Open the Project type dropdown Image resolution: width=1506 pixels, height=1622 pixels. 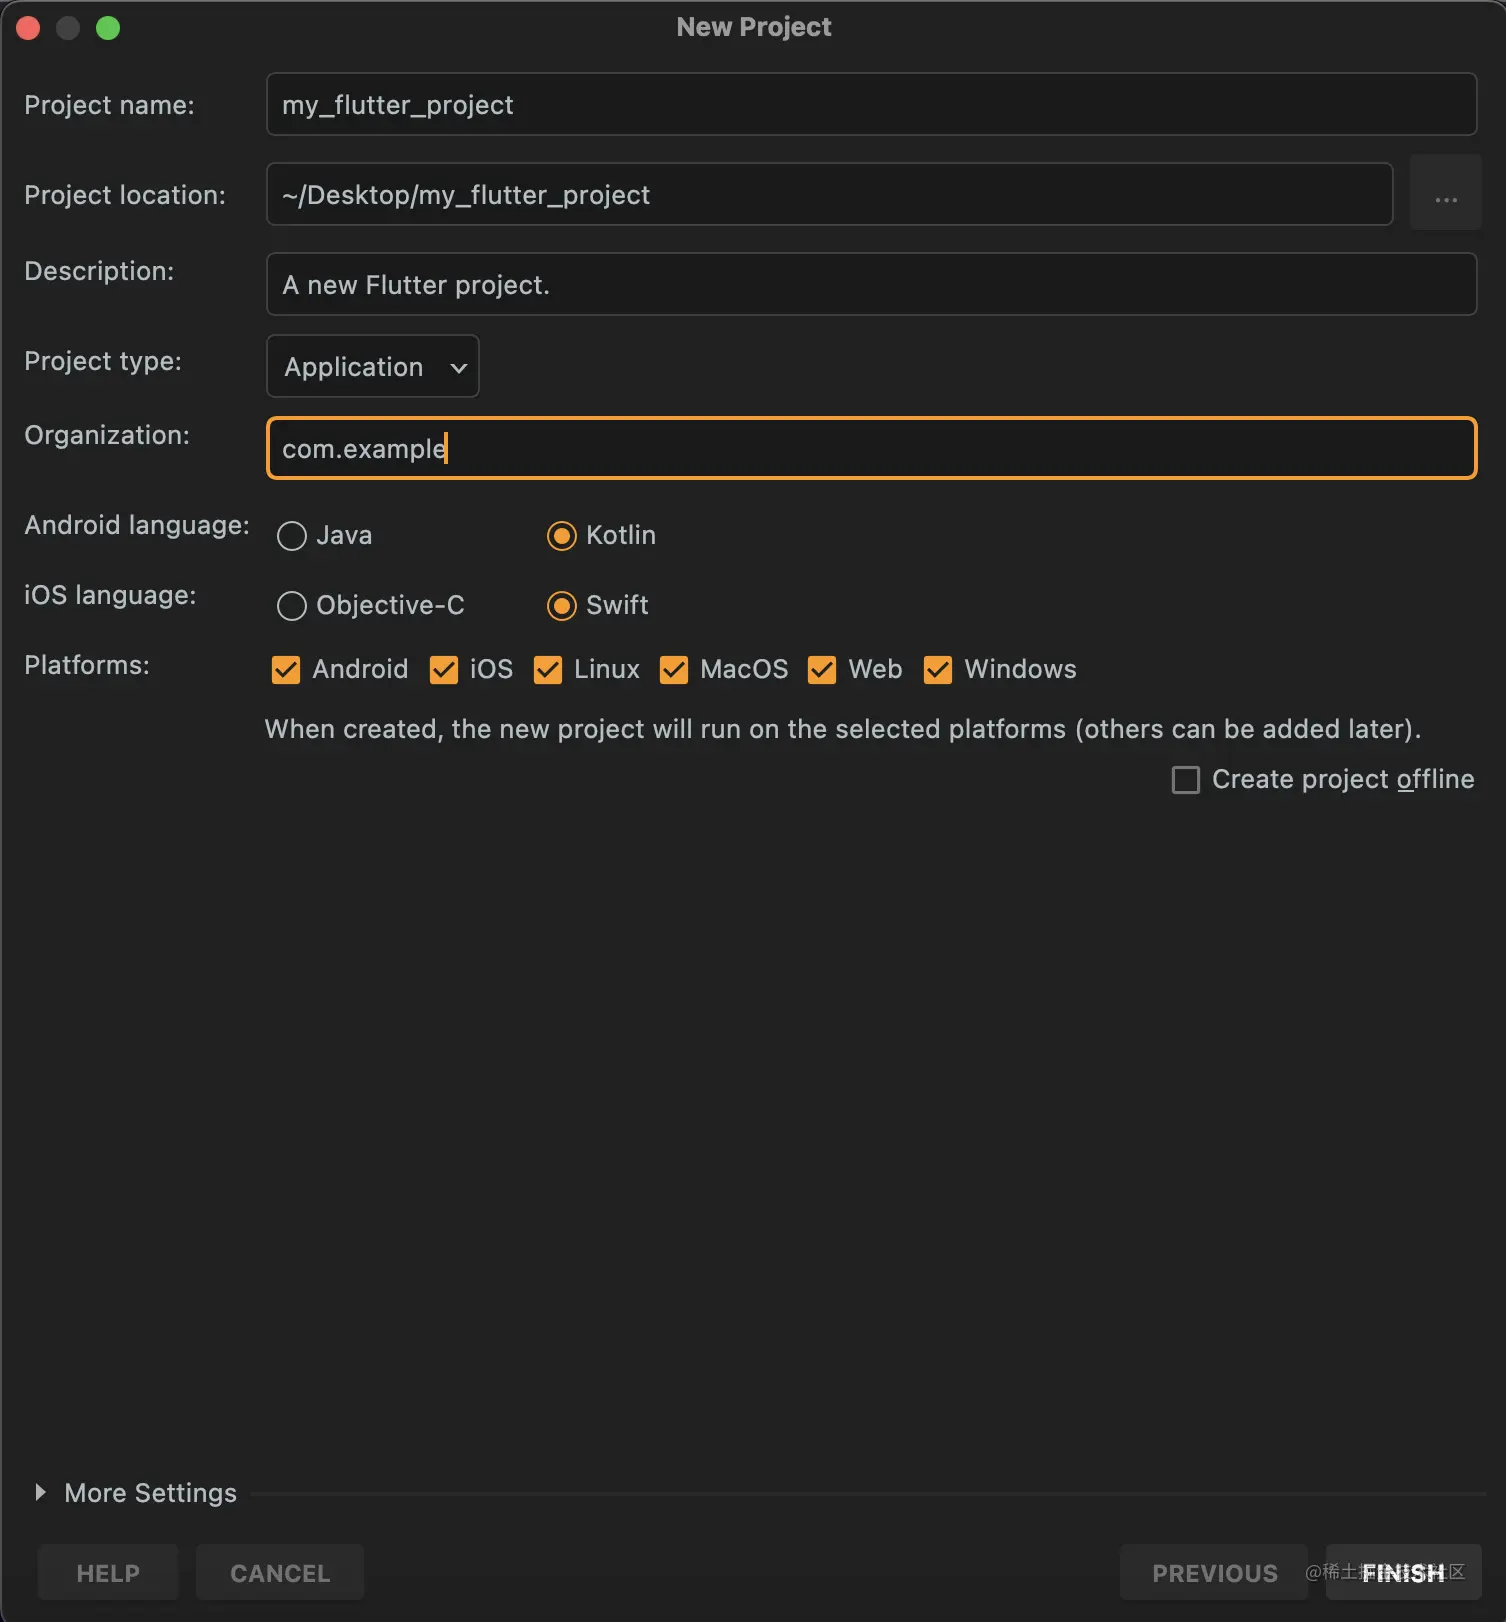(372, 367)
